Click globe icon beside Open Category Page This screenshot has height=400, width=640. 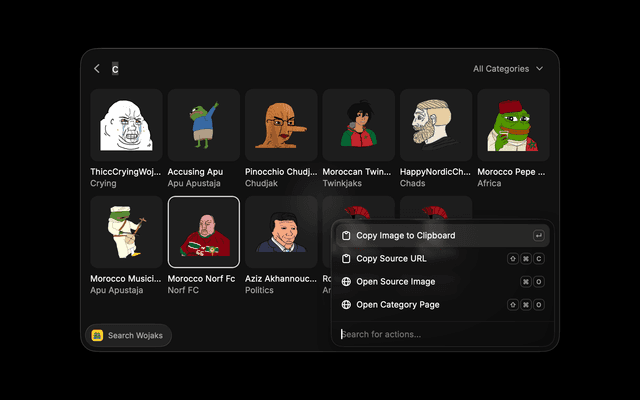[346, 304]
